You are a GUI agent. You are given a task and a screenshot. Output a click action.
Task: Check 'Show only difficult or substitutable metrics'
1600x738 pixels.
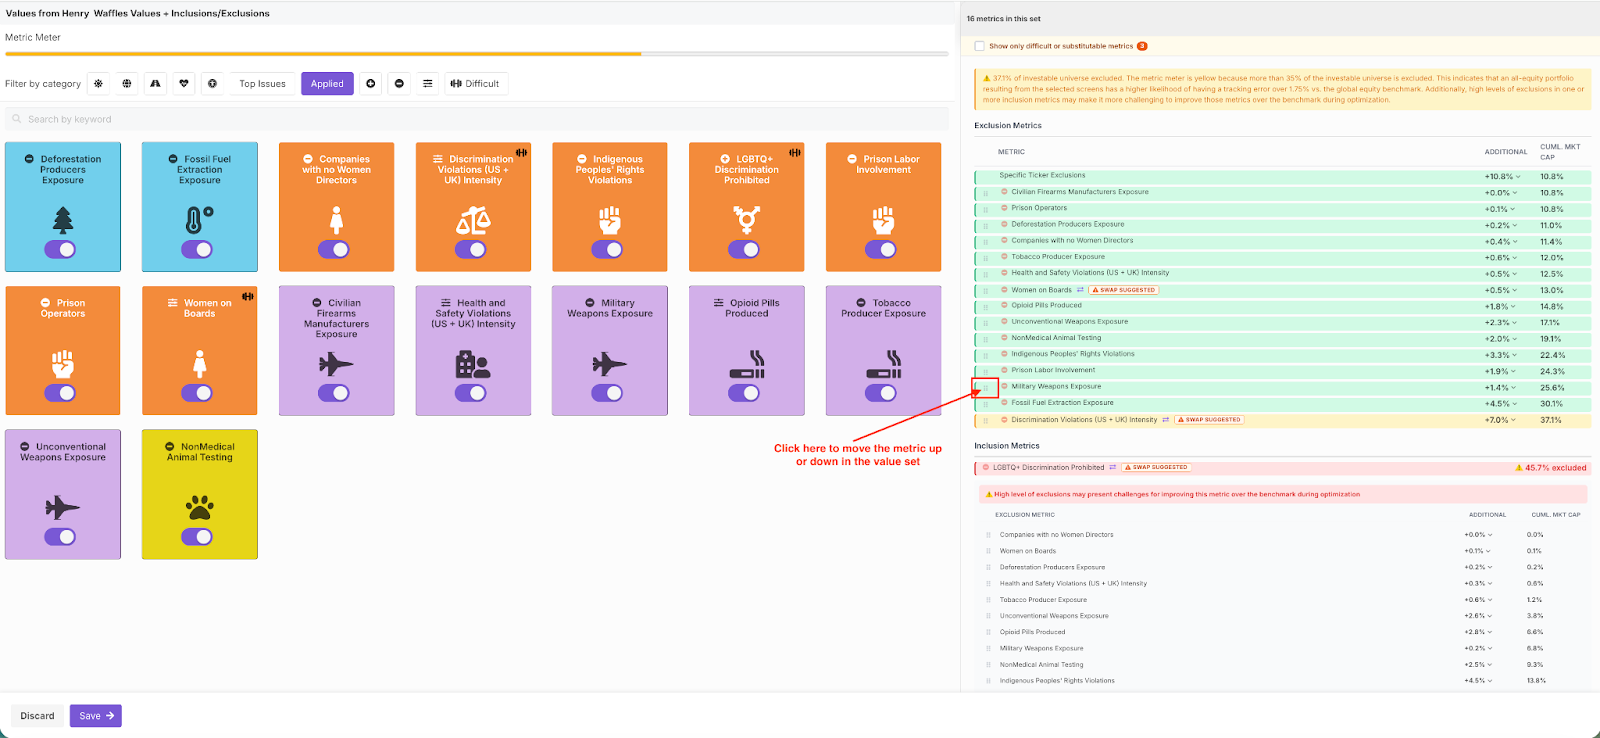point(980,46)
